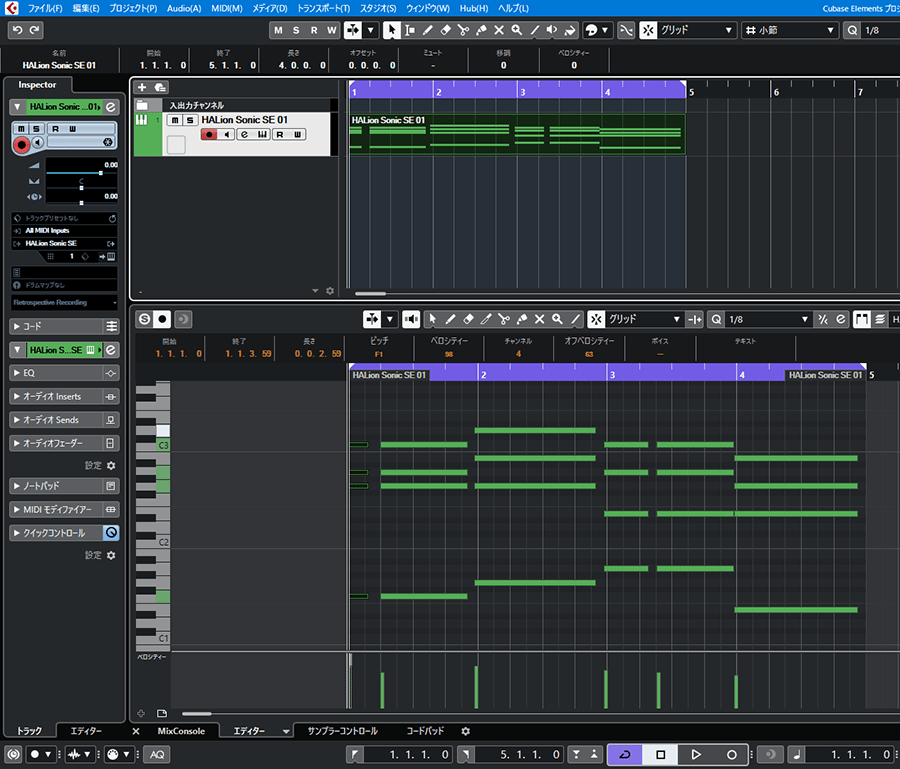
Task: Click the add track plus icon
Action: [142, 88]
